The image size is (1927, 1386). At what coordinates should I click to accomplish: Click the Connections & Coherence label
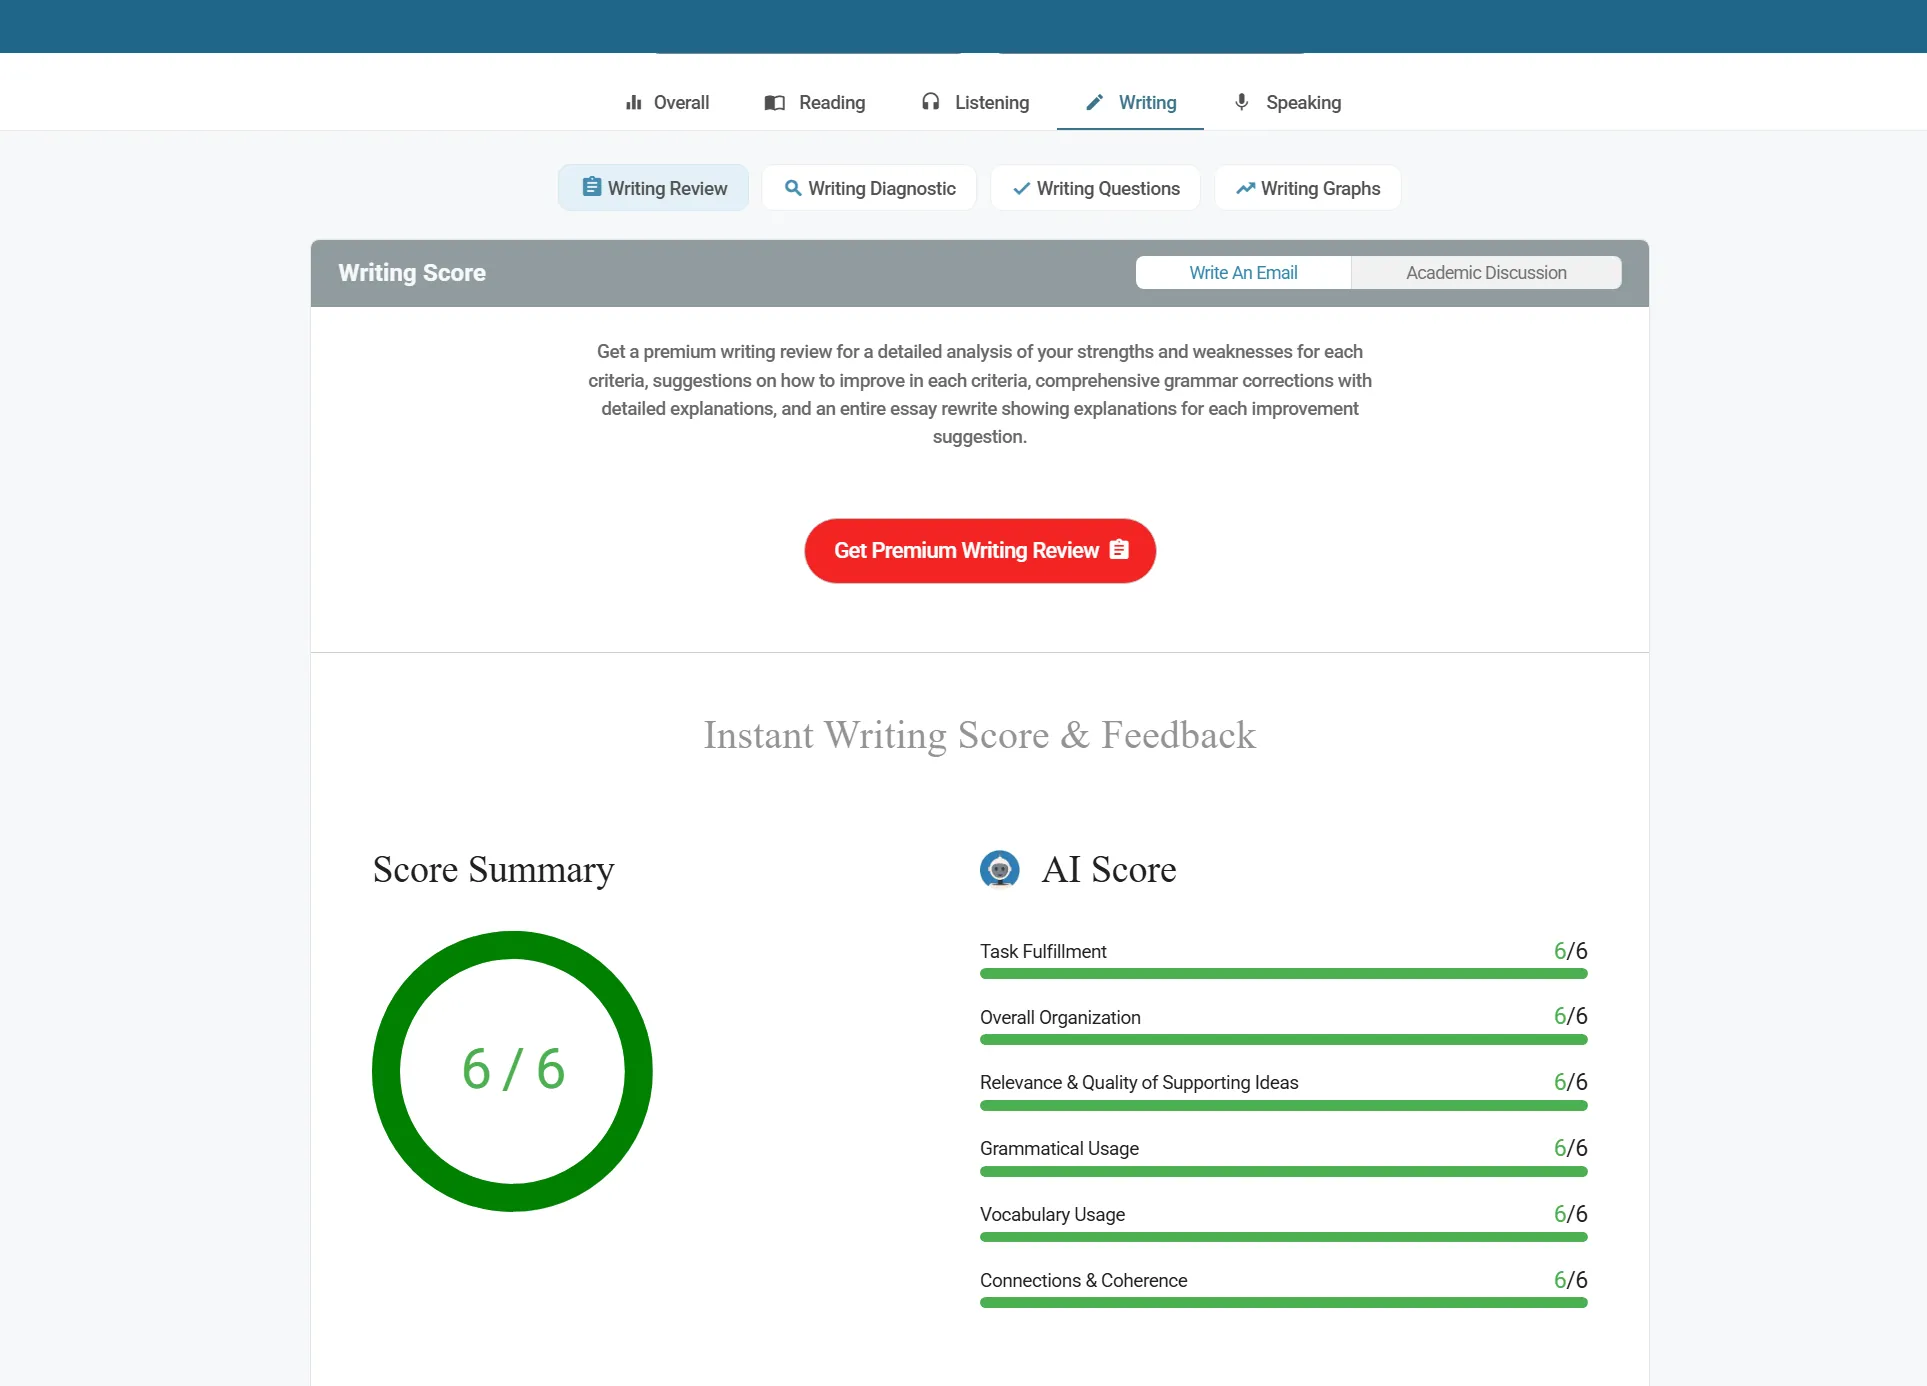coord(1083,1281)
